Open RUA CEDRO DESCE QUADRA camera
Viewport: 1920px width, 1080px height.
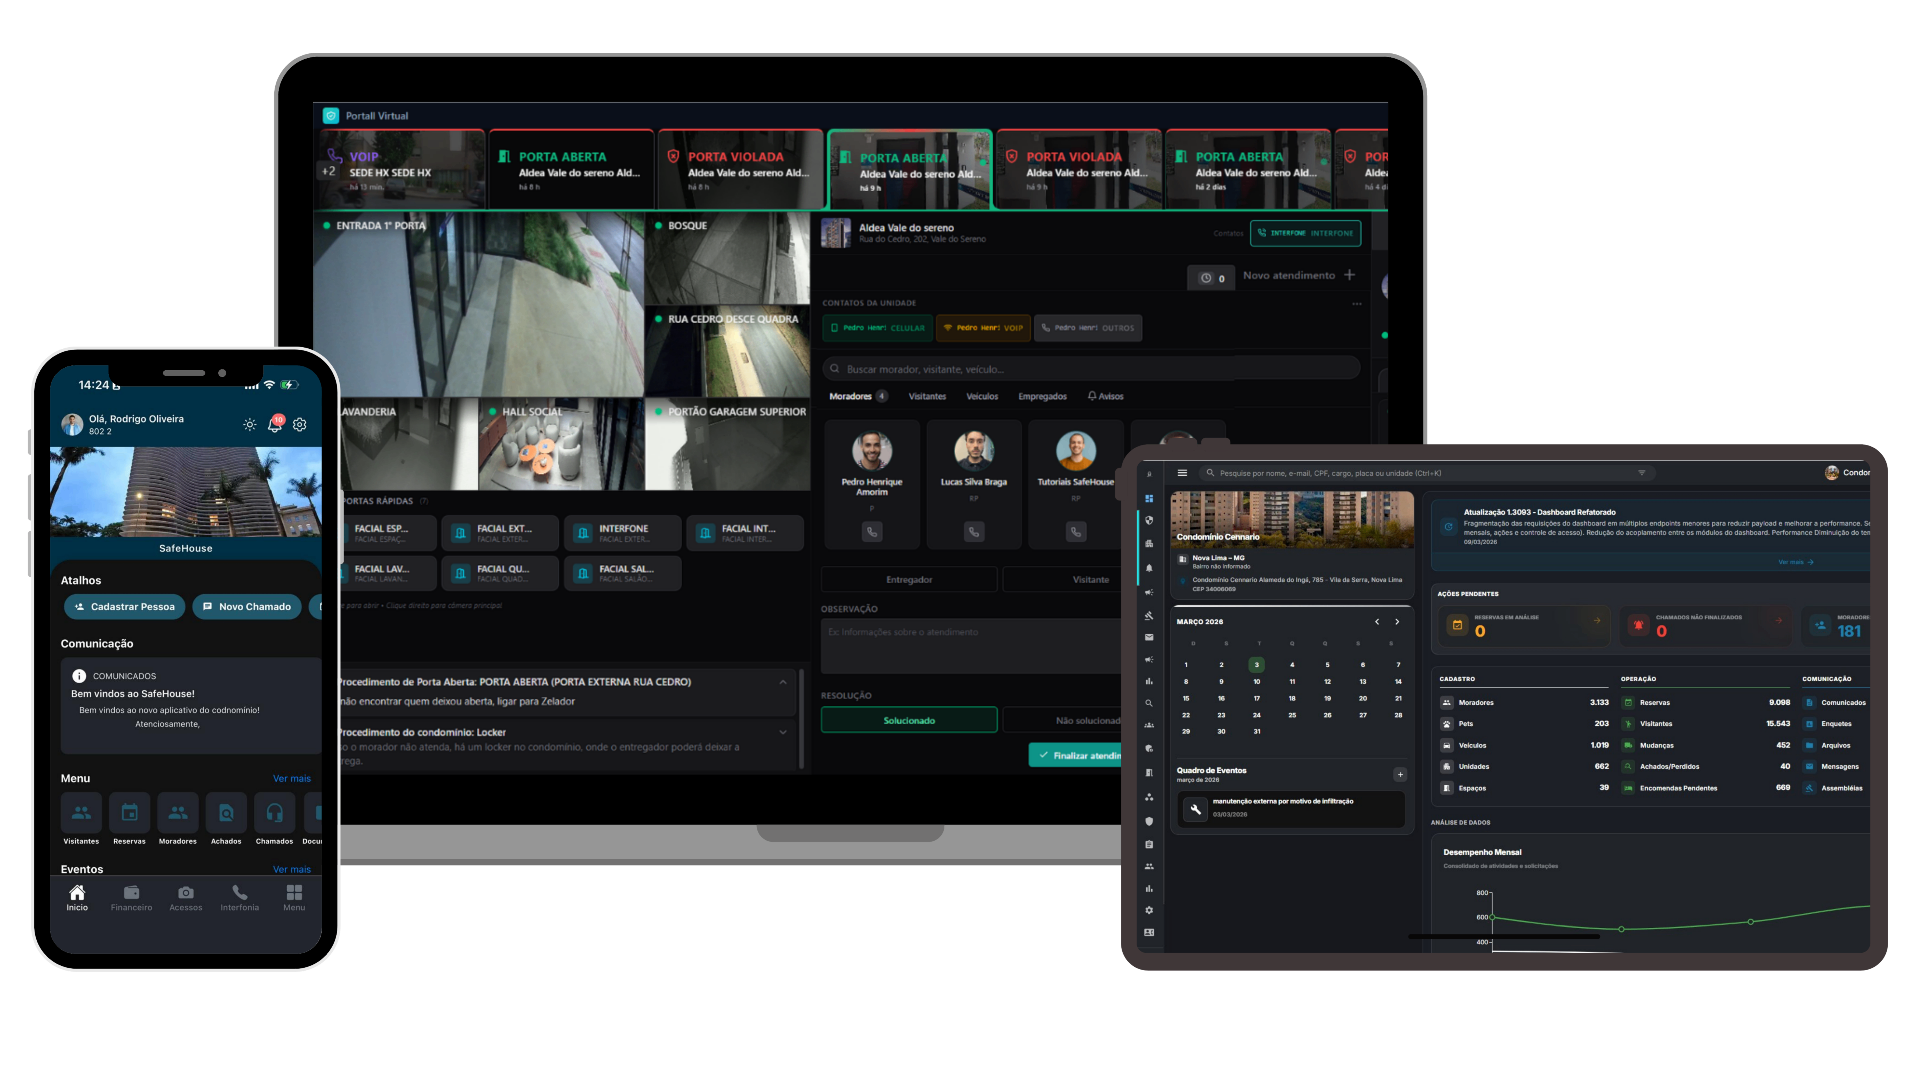point(728,351)
